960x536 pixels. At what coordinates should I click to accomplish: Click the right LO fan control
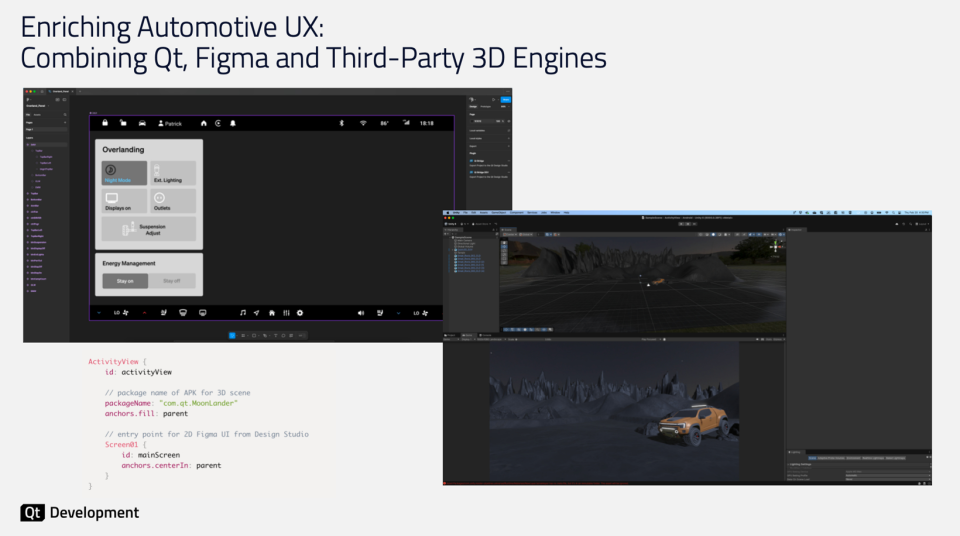point(421,313)
